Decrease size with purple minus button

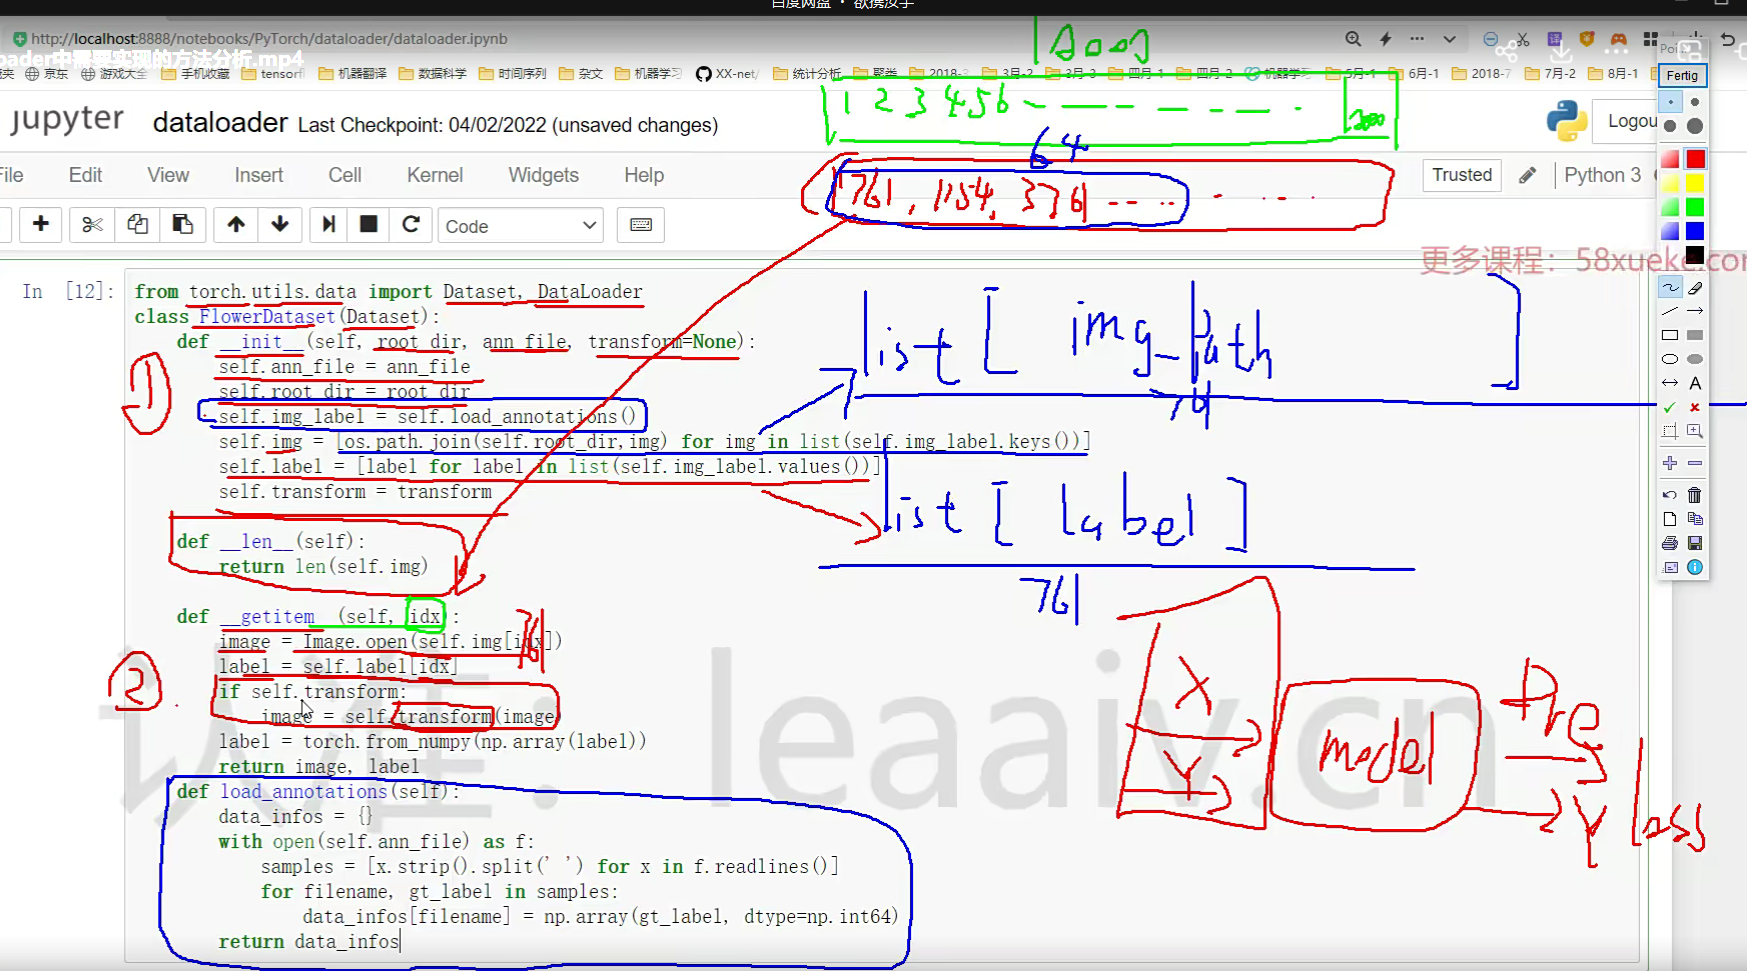(1695, 464)
